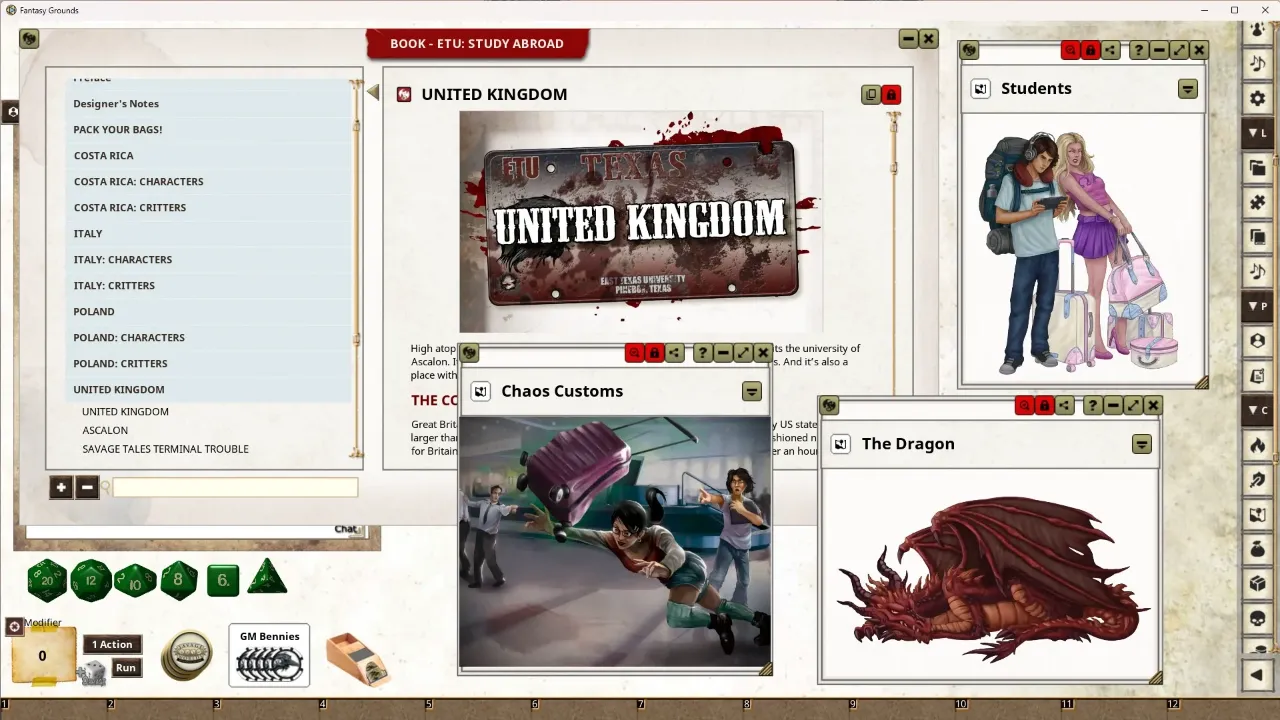Click the Savage Worlds bennies coin stack

[x=186, y=655]
